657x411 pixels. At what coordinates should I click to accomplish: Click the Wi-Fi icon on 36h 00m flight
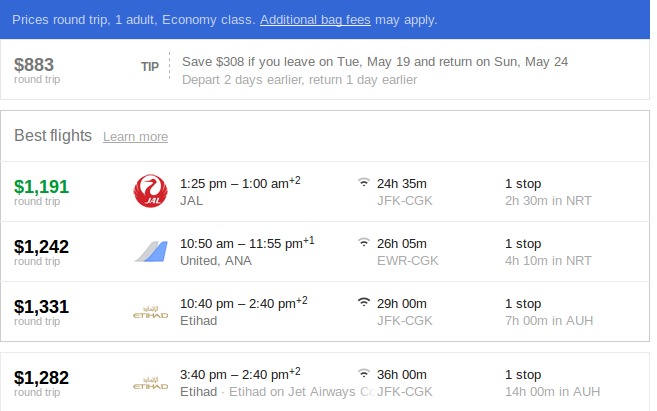coord(363,374)
